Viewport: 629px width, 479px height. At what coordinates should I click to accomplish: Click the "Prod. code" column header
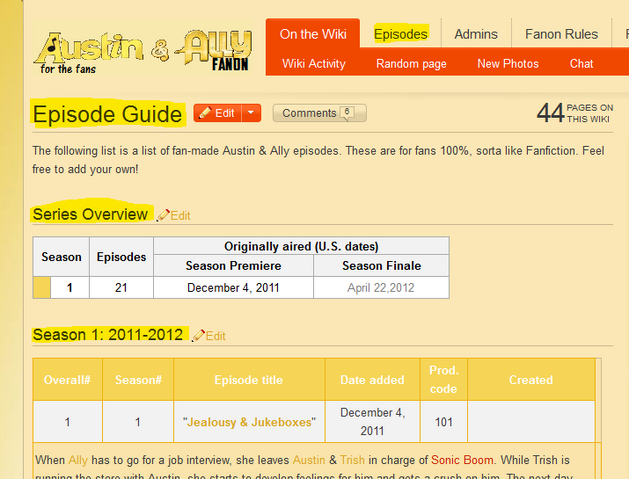pyautogui.click(x=443, y=380)
